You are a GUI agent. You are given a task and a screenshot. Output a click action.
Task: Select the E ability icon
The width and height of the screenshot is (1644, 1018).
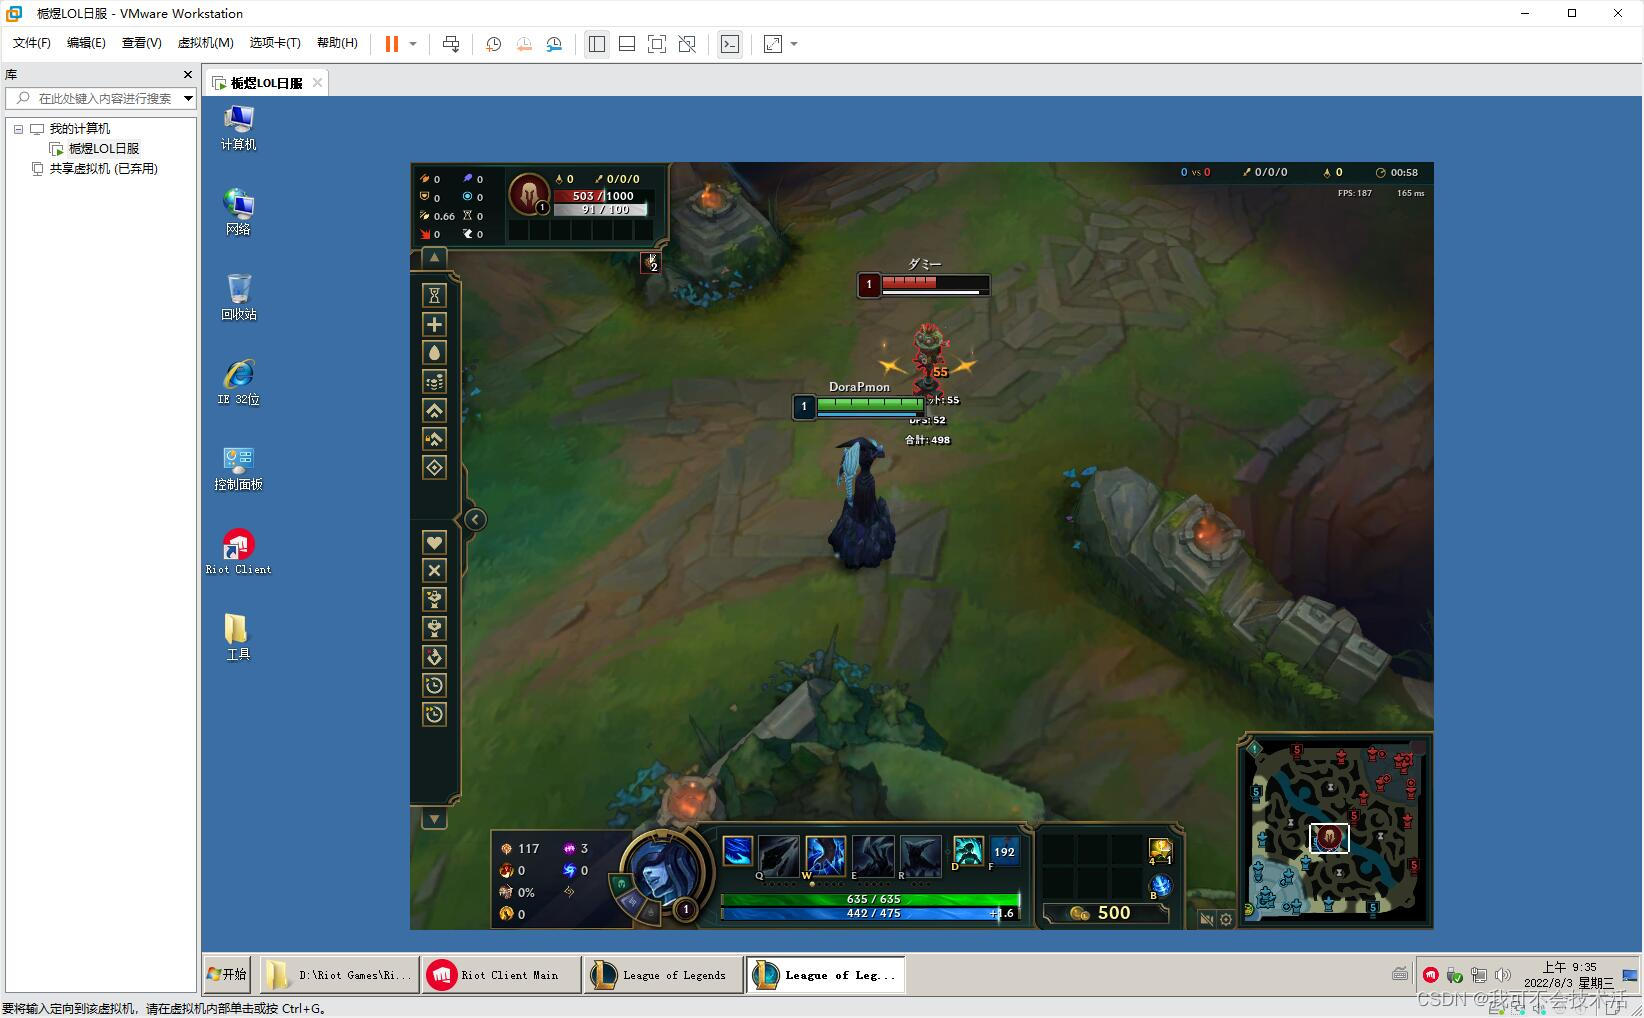[872, 857]
